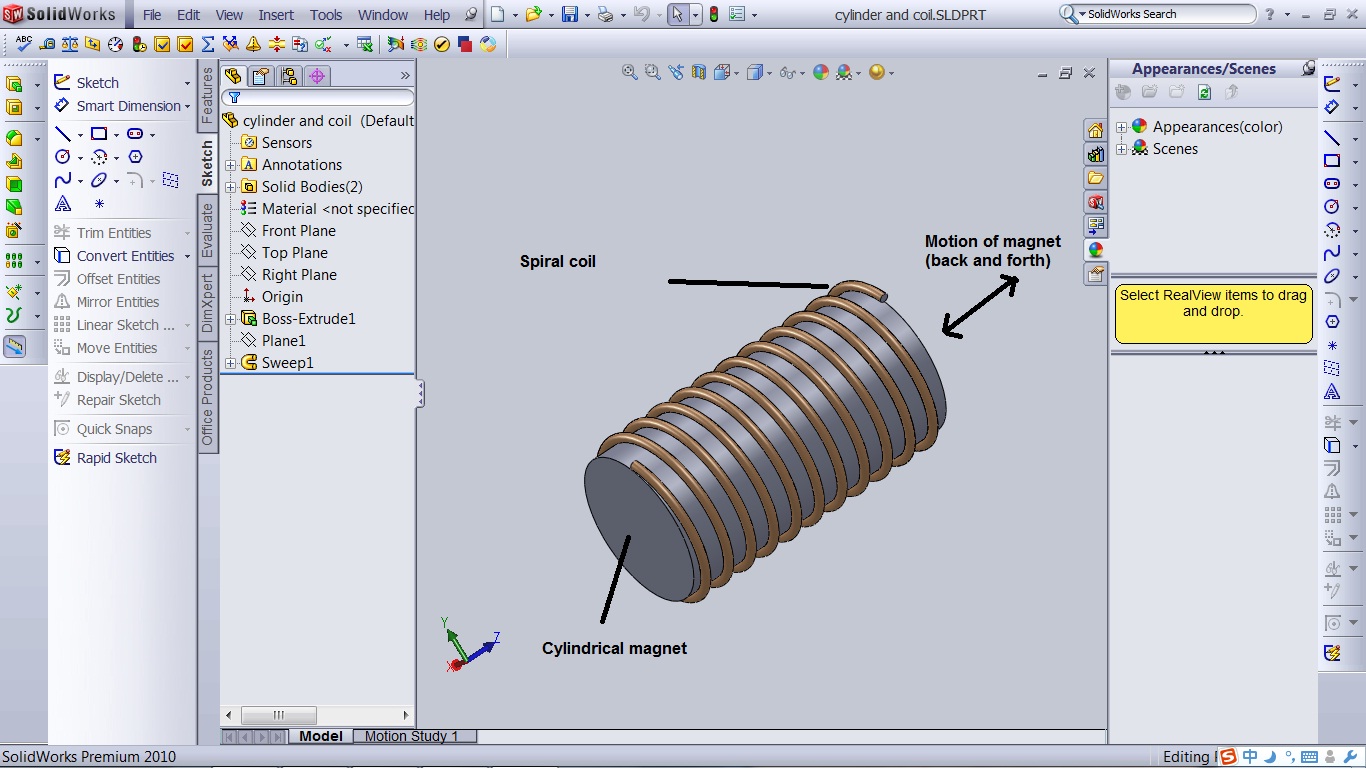This screenshot has height=776, width=1366.
Task: Open the Smart Dimension dropdown arrow
Action: tap(187, 106)
